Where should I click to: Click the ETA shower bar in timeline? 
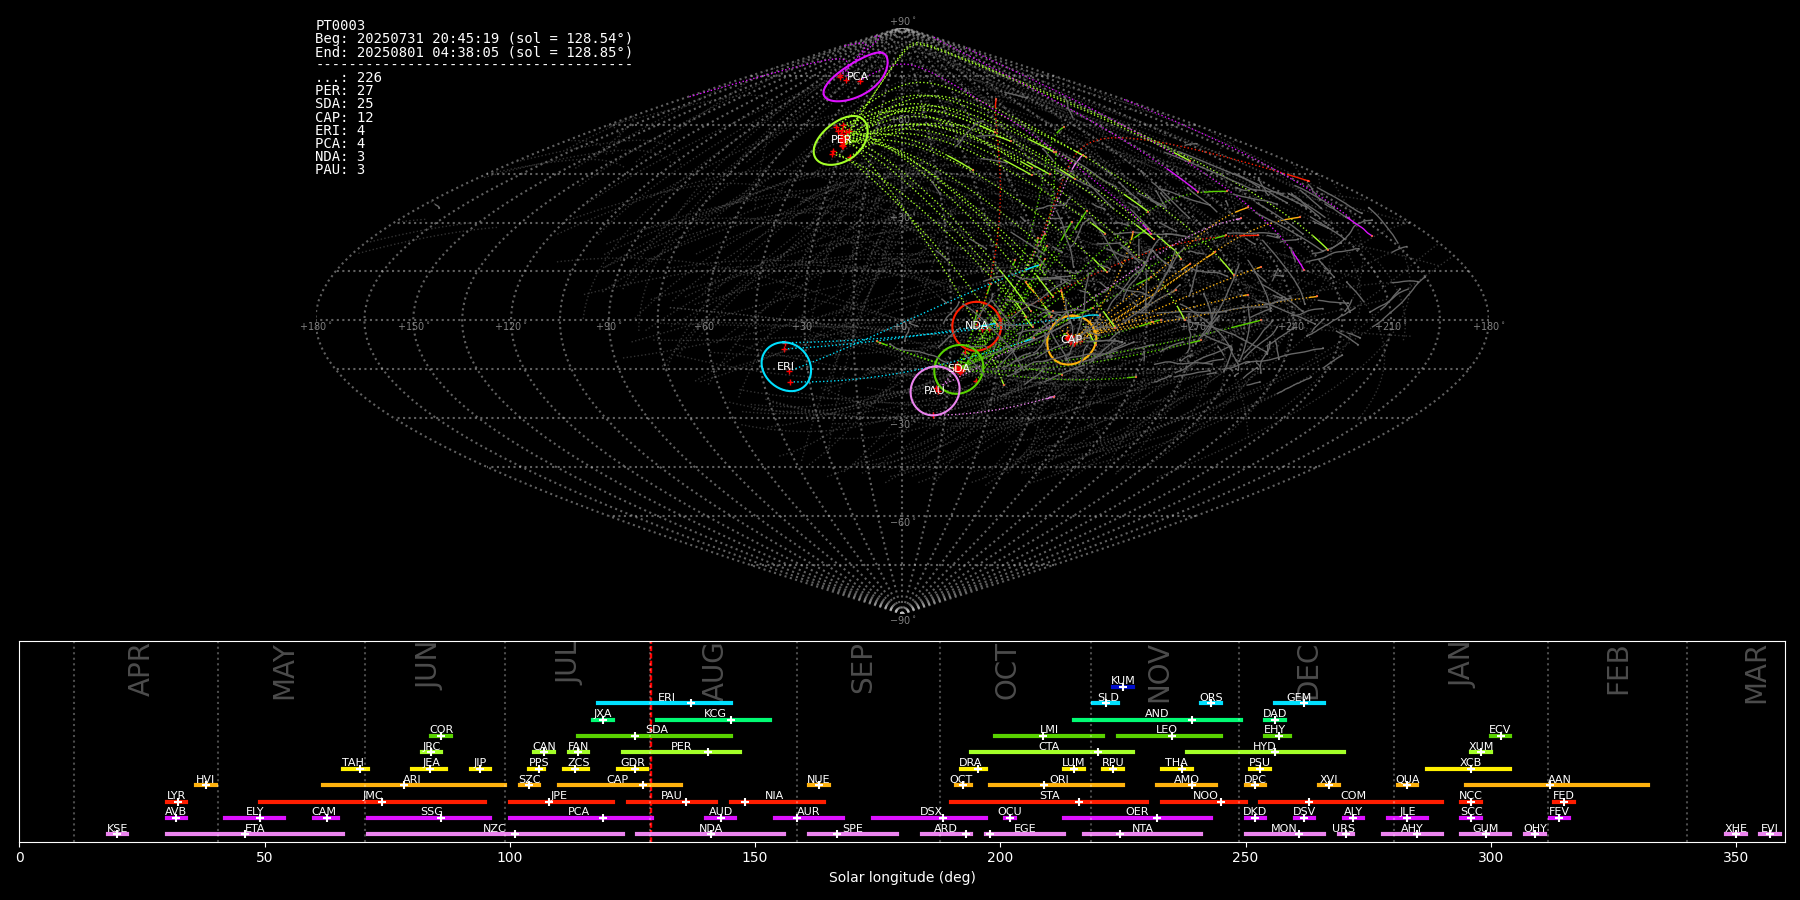(255, 834)
